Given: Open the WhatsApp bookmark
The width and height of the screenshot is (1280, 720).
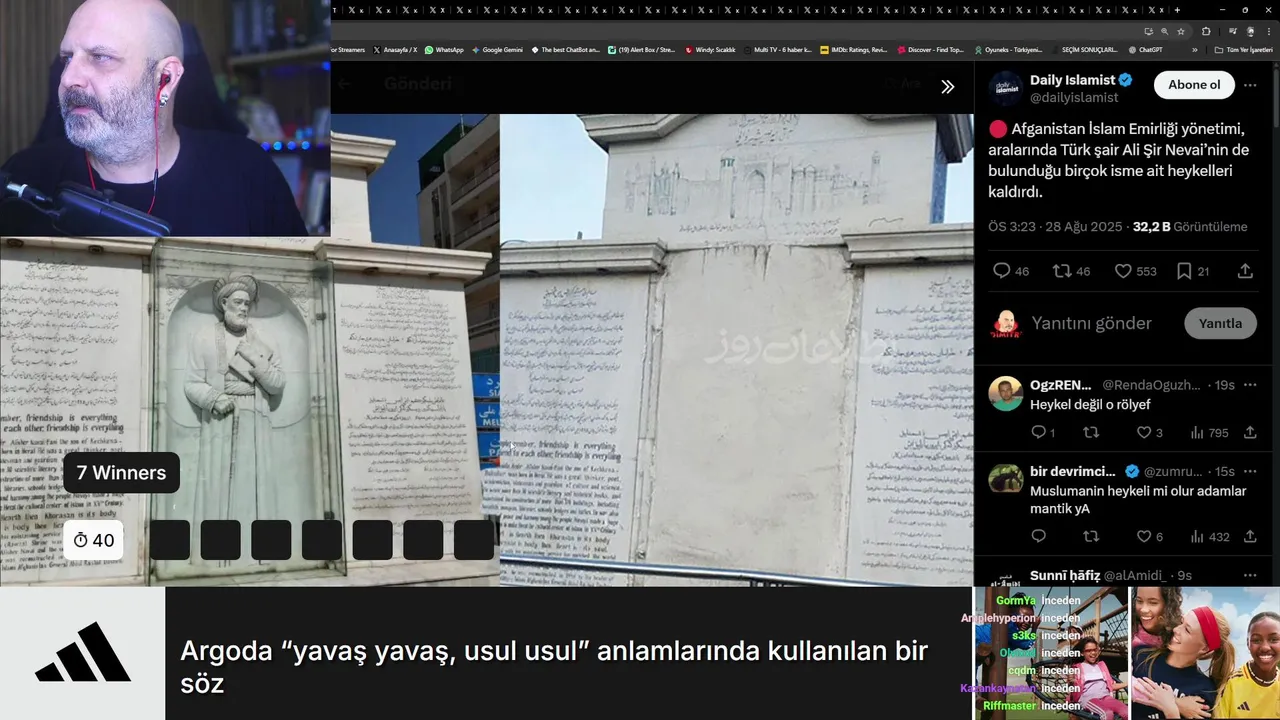Looking at the screenshot, I should tap(444, 49).
